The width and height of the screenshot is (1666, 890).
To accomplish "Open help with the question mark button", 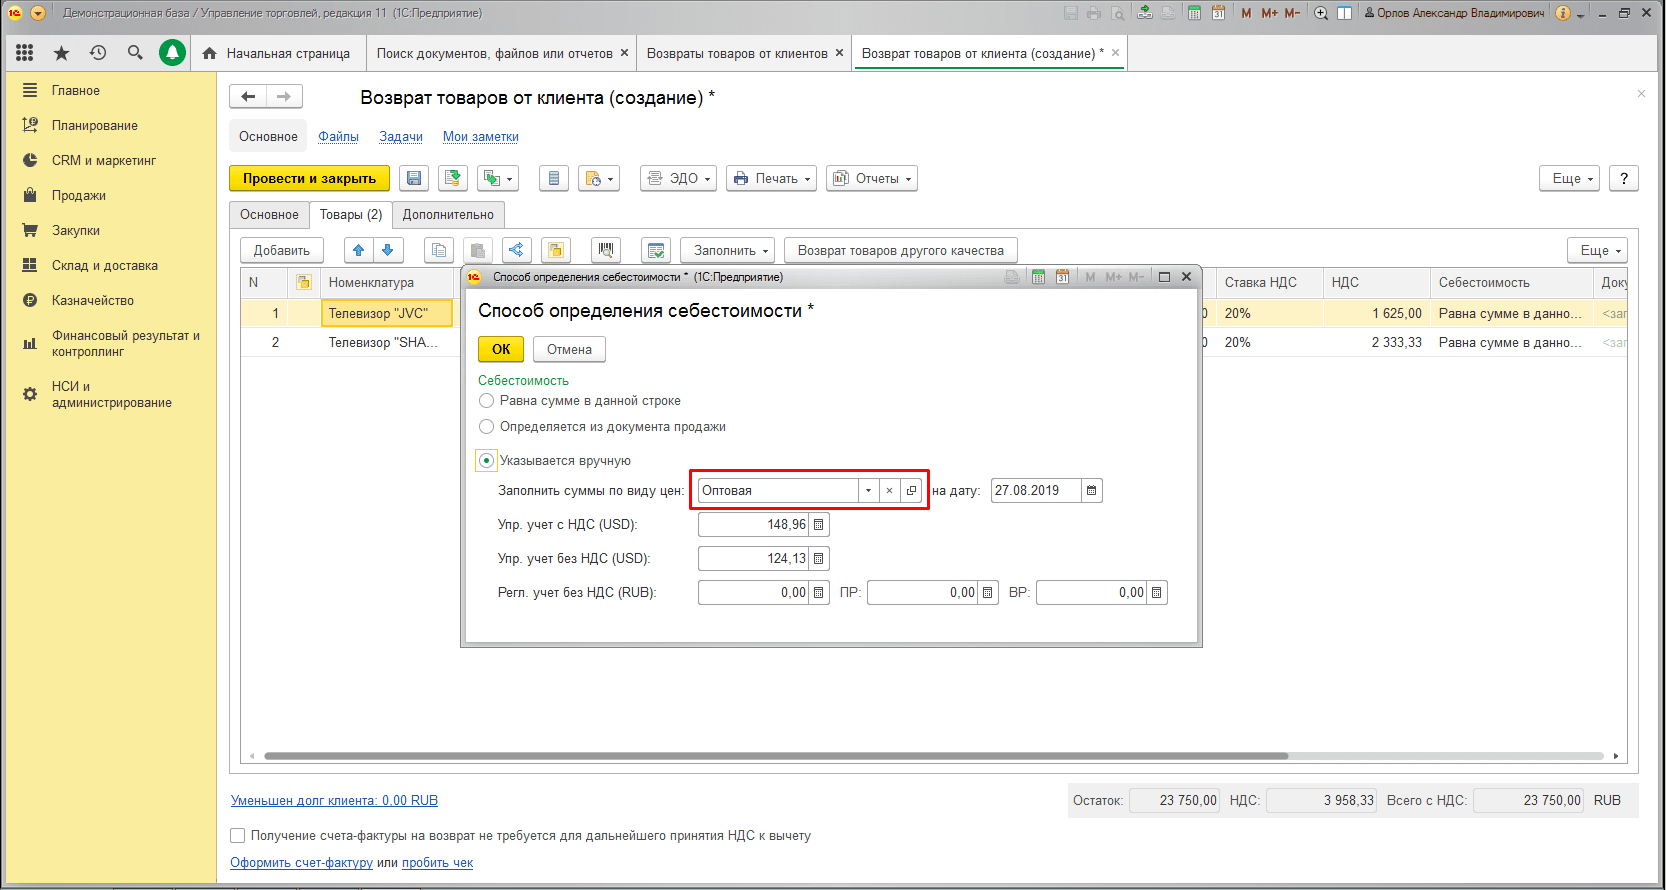I will [1624, 178].
